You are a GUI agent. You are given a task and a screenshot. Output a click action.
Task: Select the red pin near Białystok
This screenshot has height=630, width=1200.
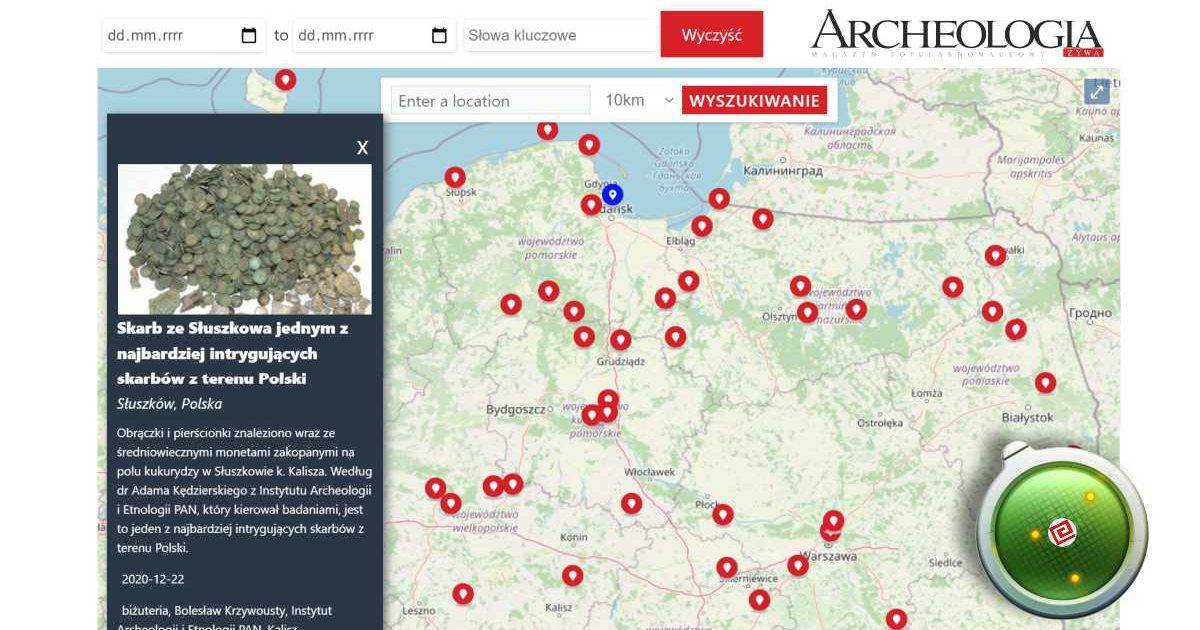click(x=1046, y=381)
